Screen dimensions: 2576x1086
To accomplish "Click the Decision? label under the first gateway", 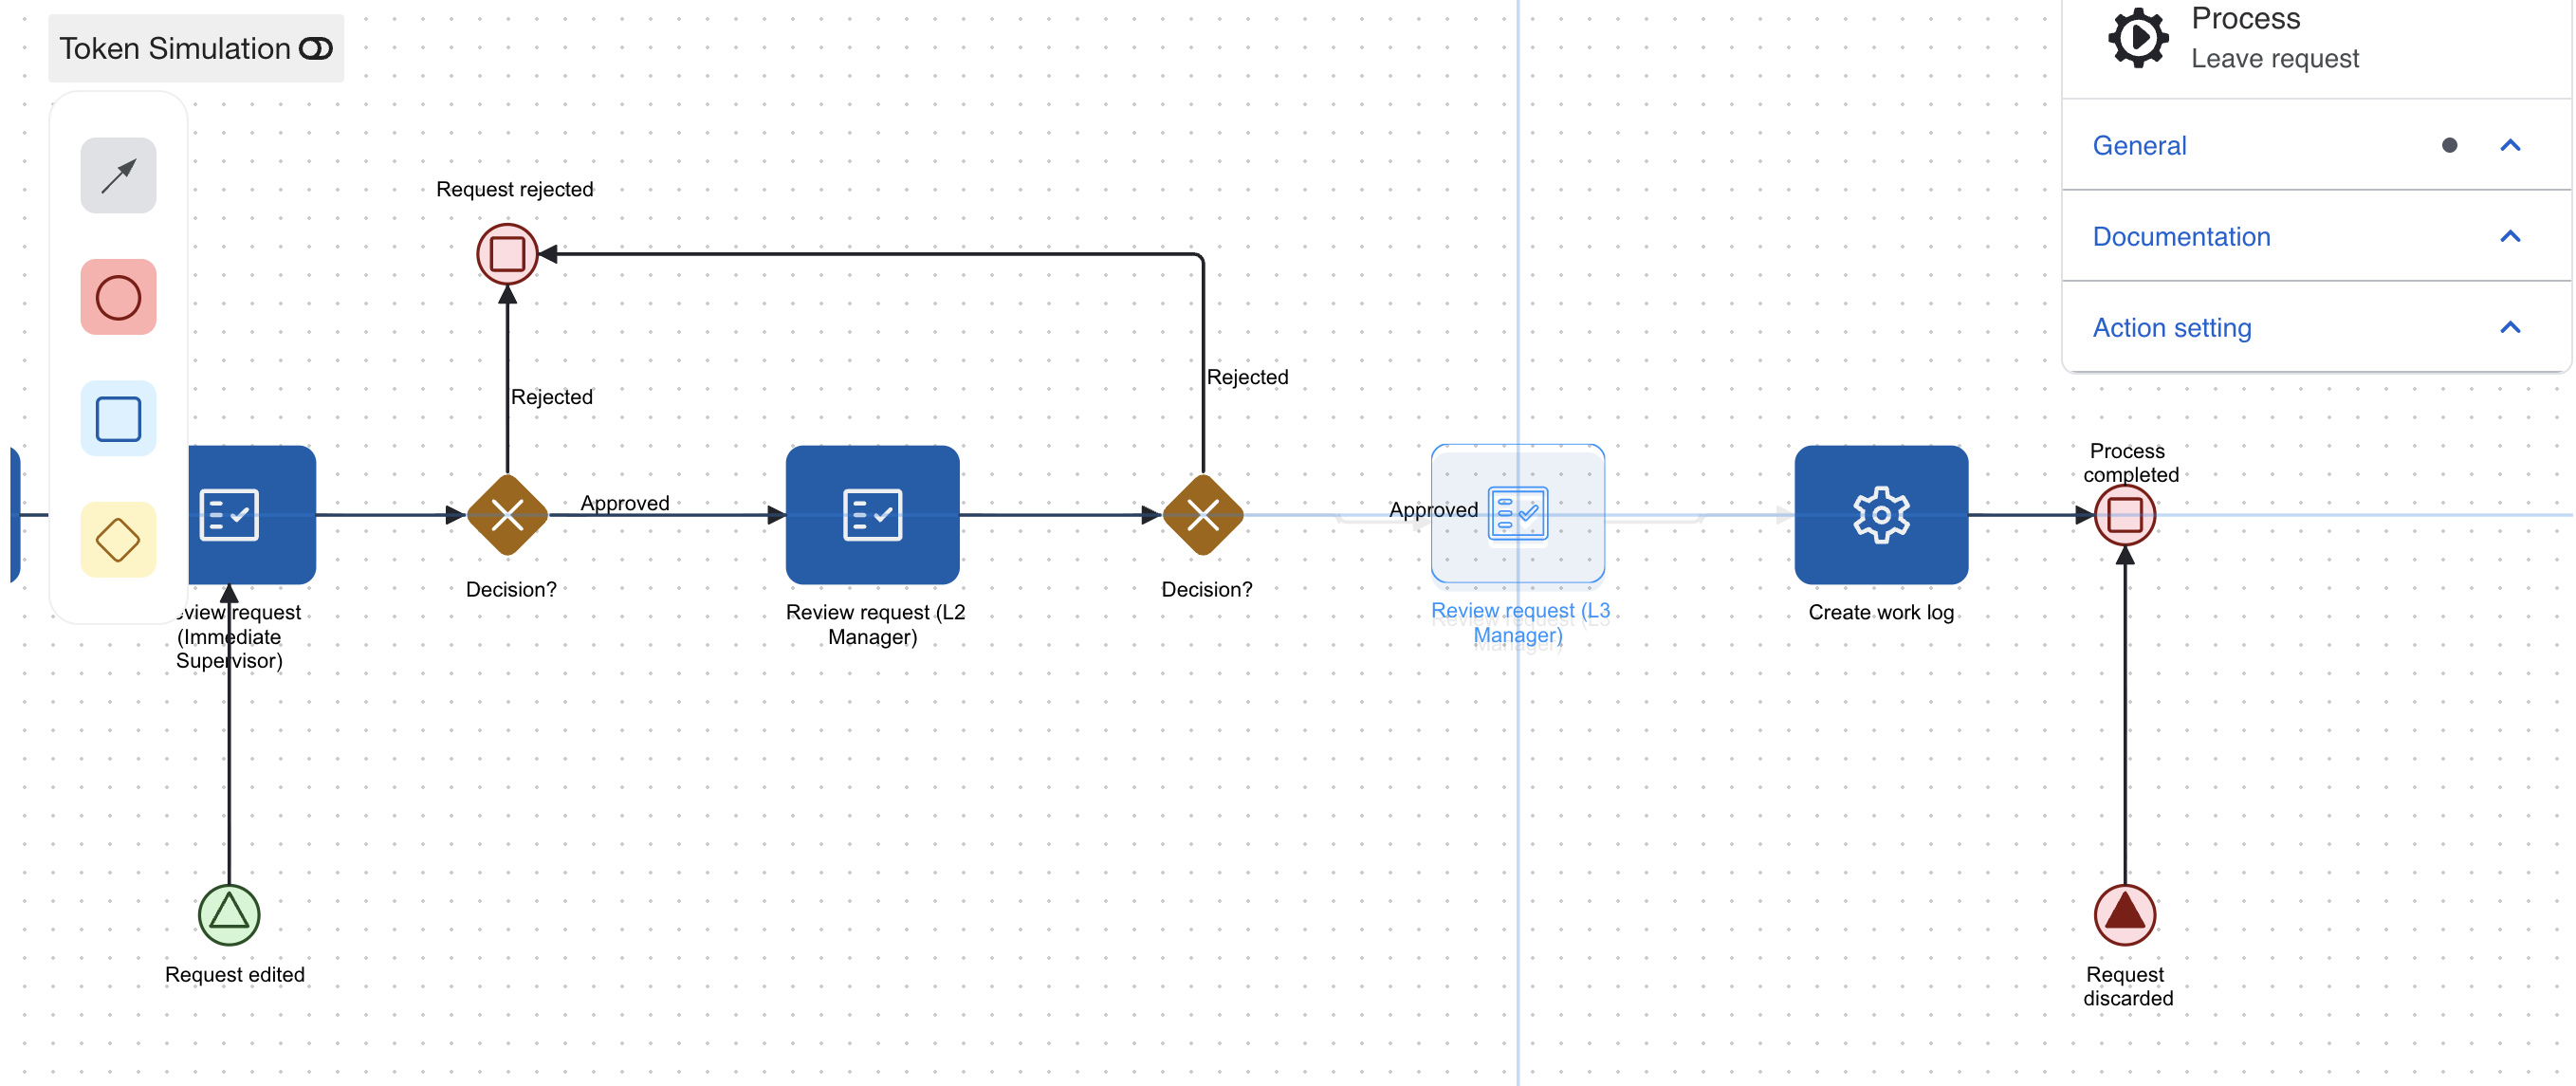I will pyautogui.click(x=511, y=589).
